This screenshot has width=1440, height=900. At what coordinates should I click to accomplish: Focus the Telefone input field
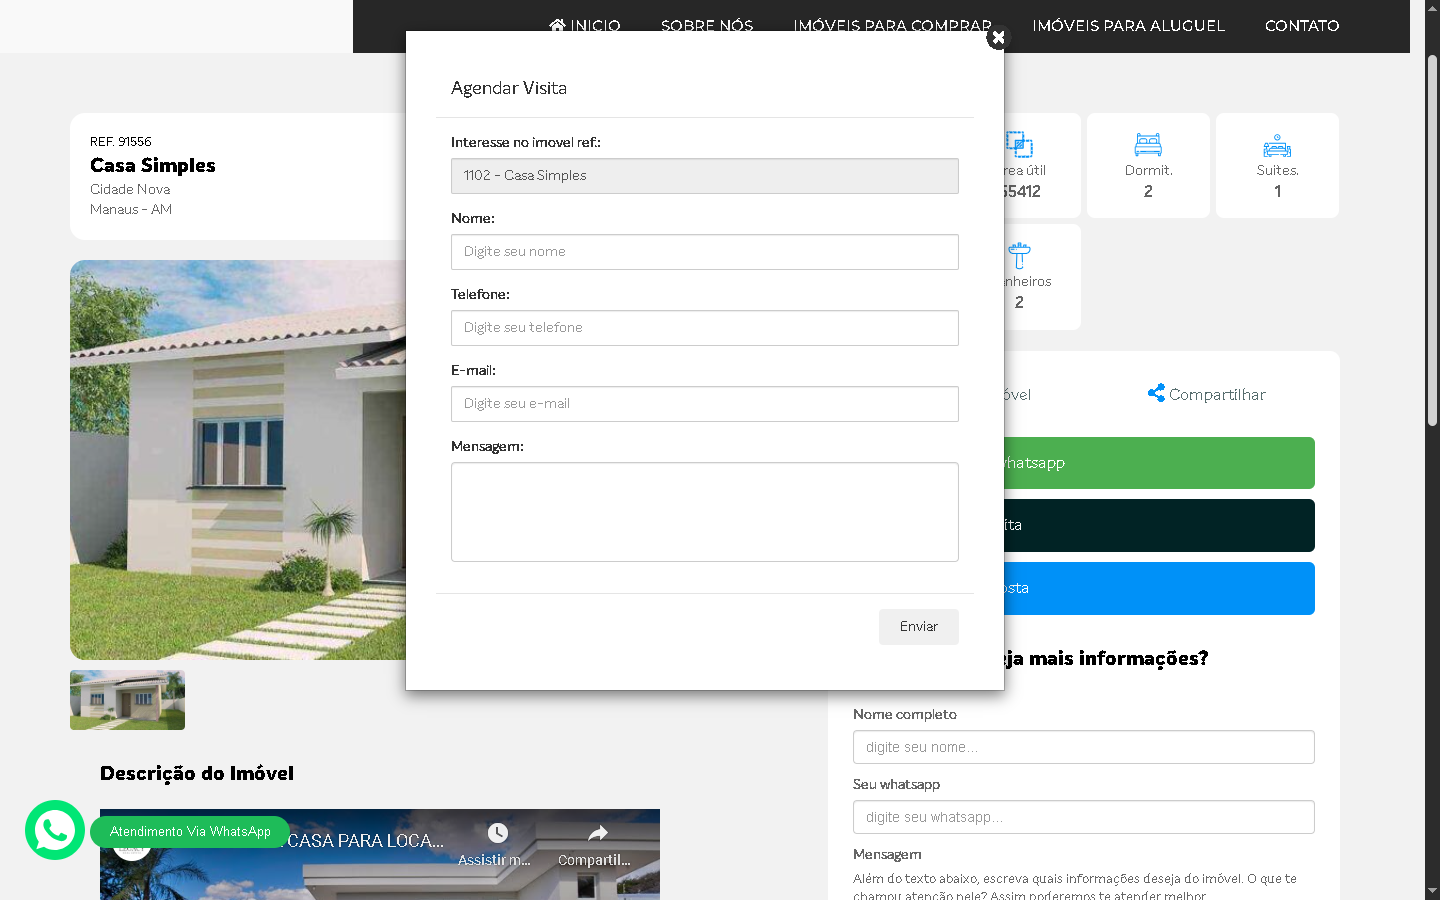point(704,328)
